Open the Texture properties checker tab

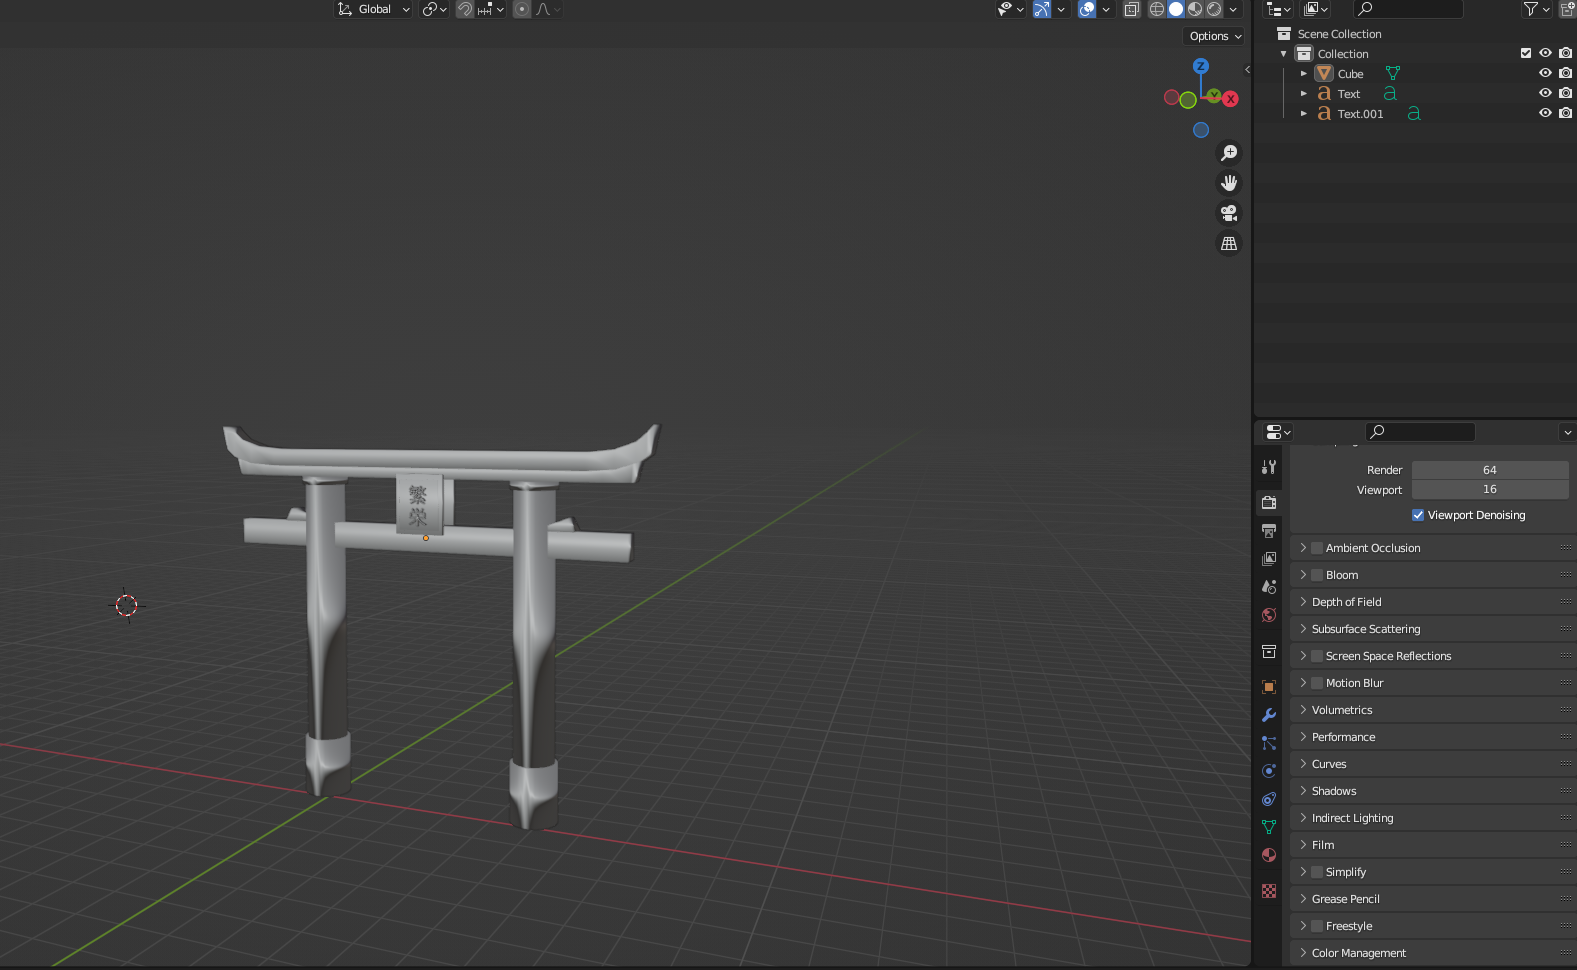point(1269,891)
